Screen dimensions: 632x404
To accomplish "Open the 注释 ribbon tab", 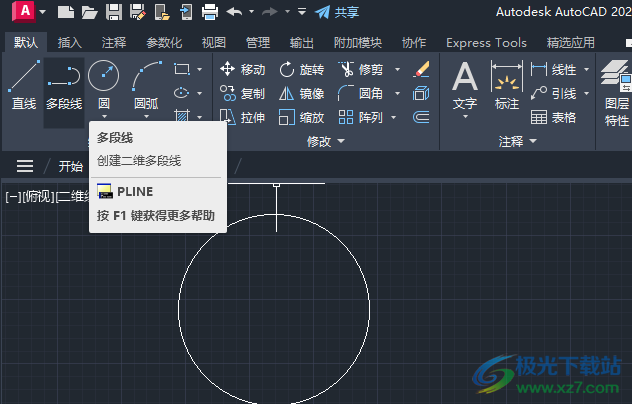I will pos(114,42).
